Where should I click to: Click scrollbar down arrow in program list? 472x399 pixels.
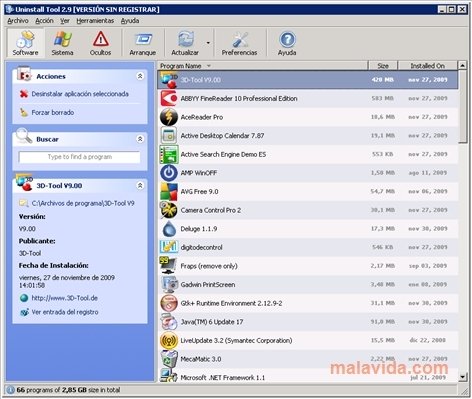(x=462, y=377)
